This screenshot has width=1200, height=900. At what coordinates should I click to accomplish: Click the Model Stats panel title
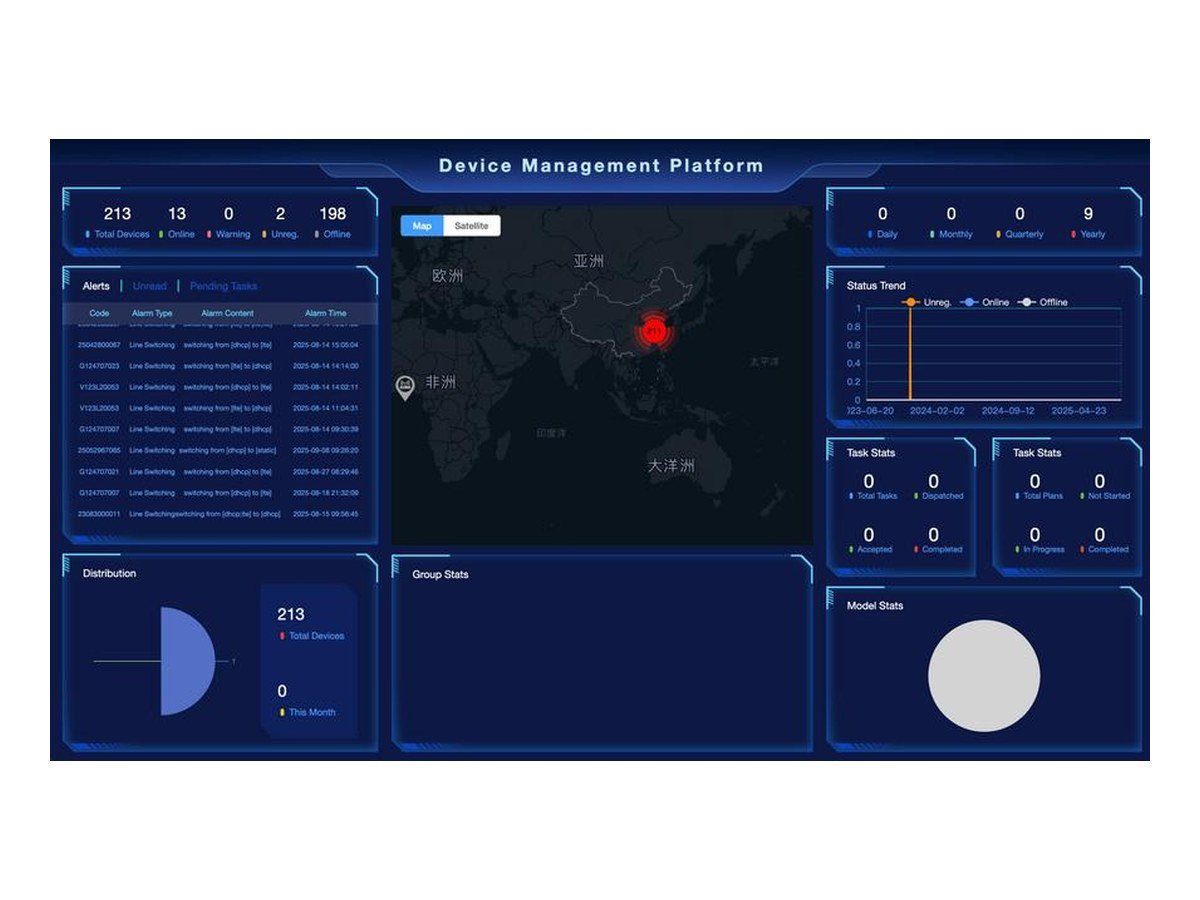point(875,605)
